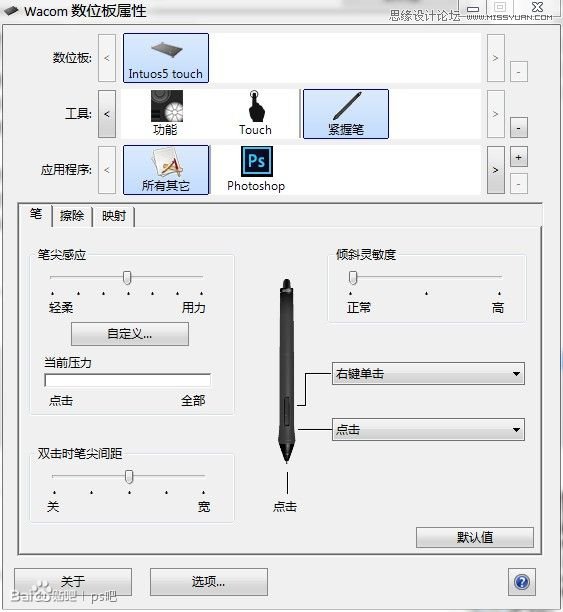Remove selected tool with its minus button

[x=519, y=128]
